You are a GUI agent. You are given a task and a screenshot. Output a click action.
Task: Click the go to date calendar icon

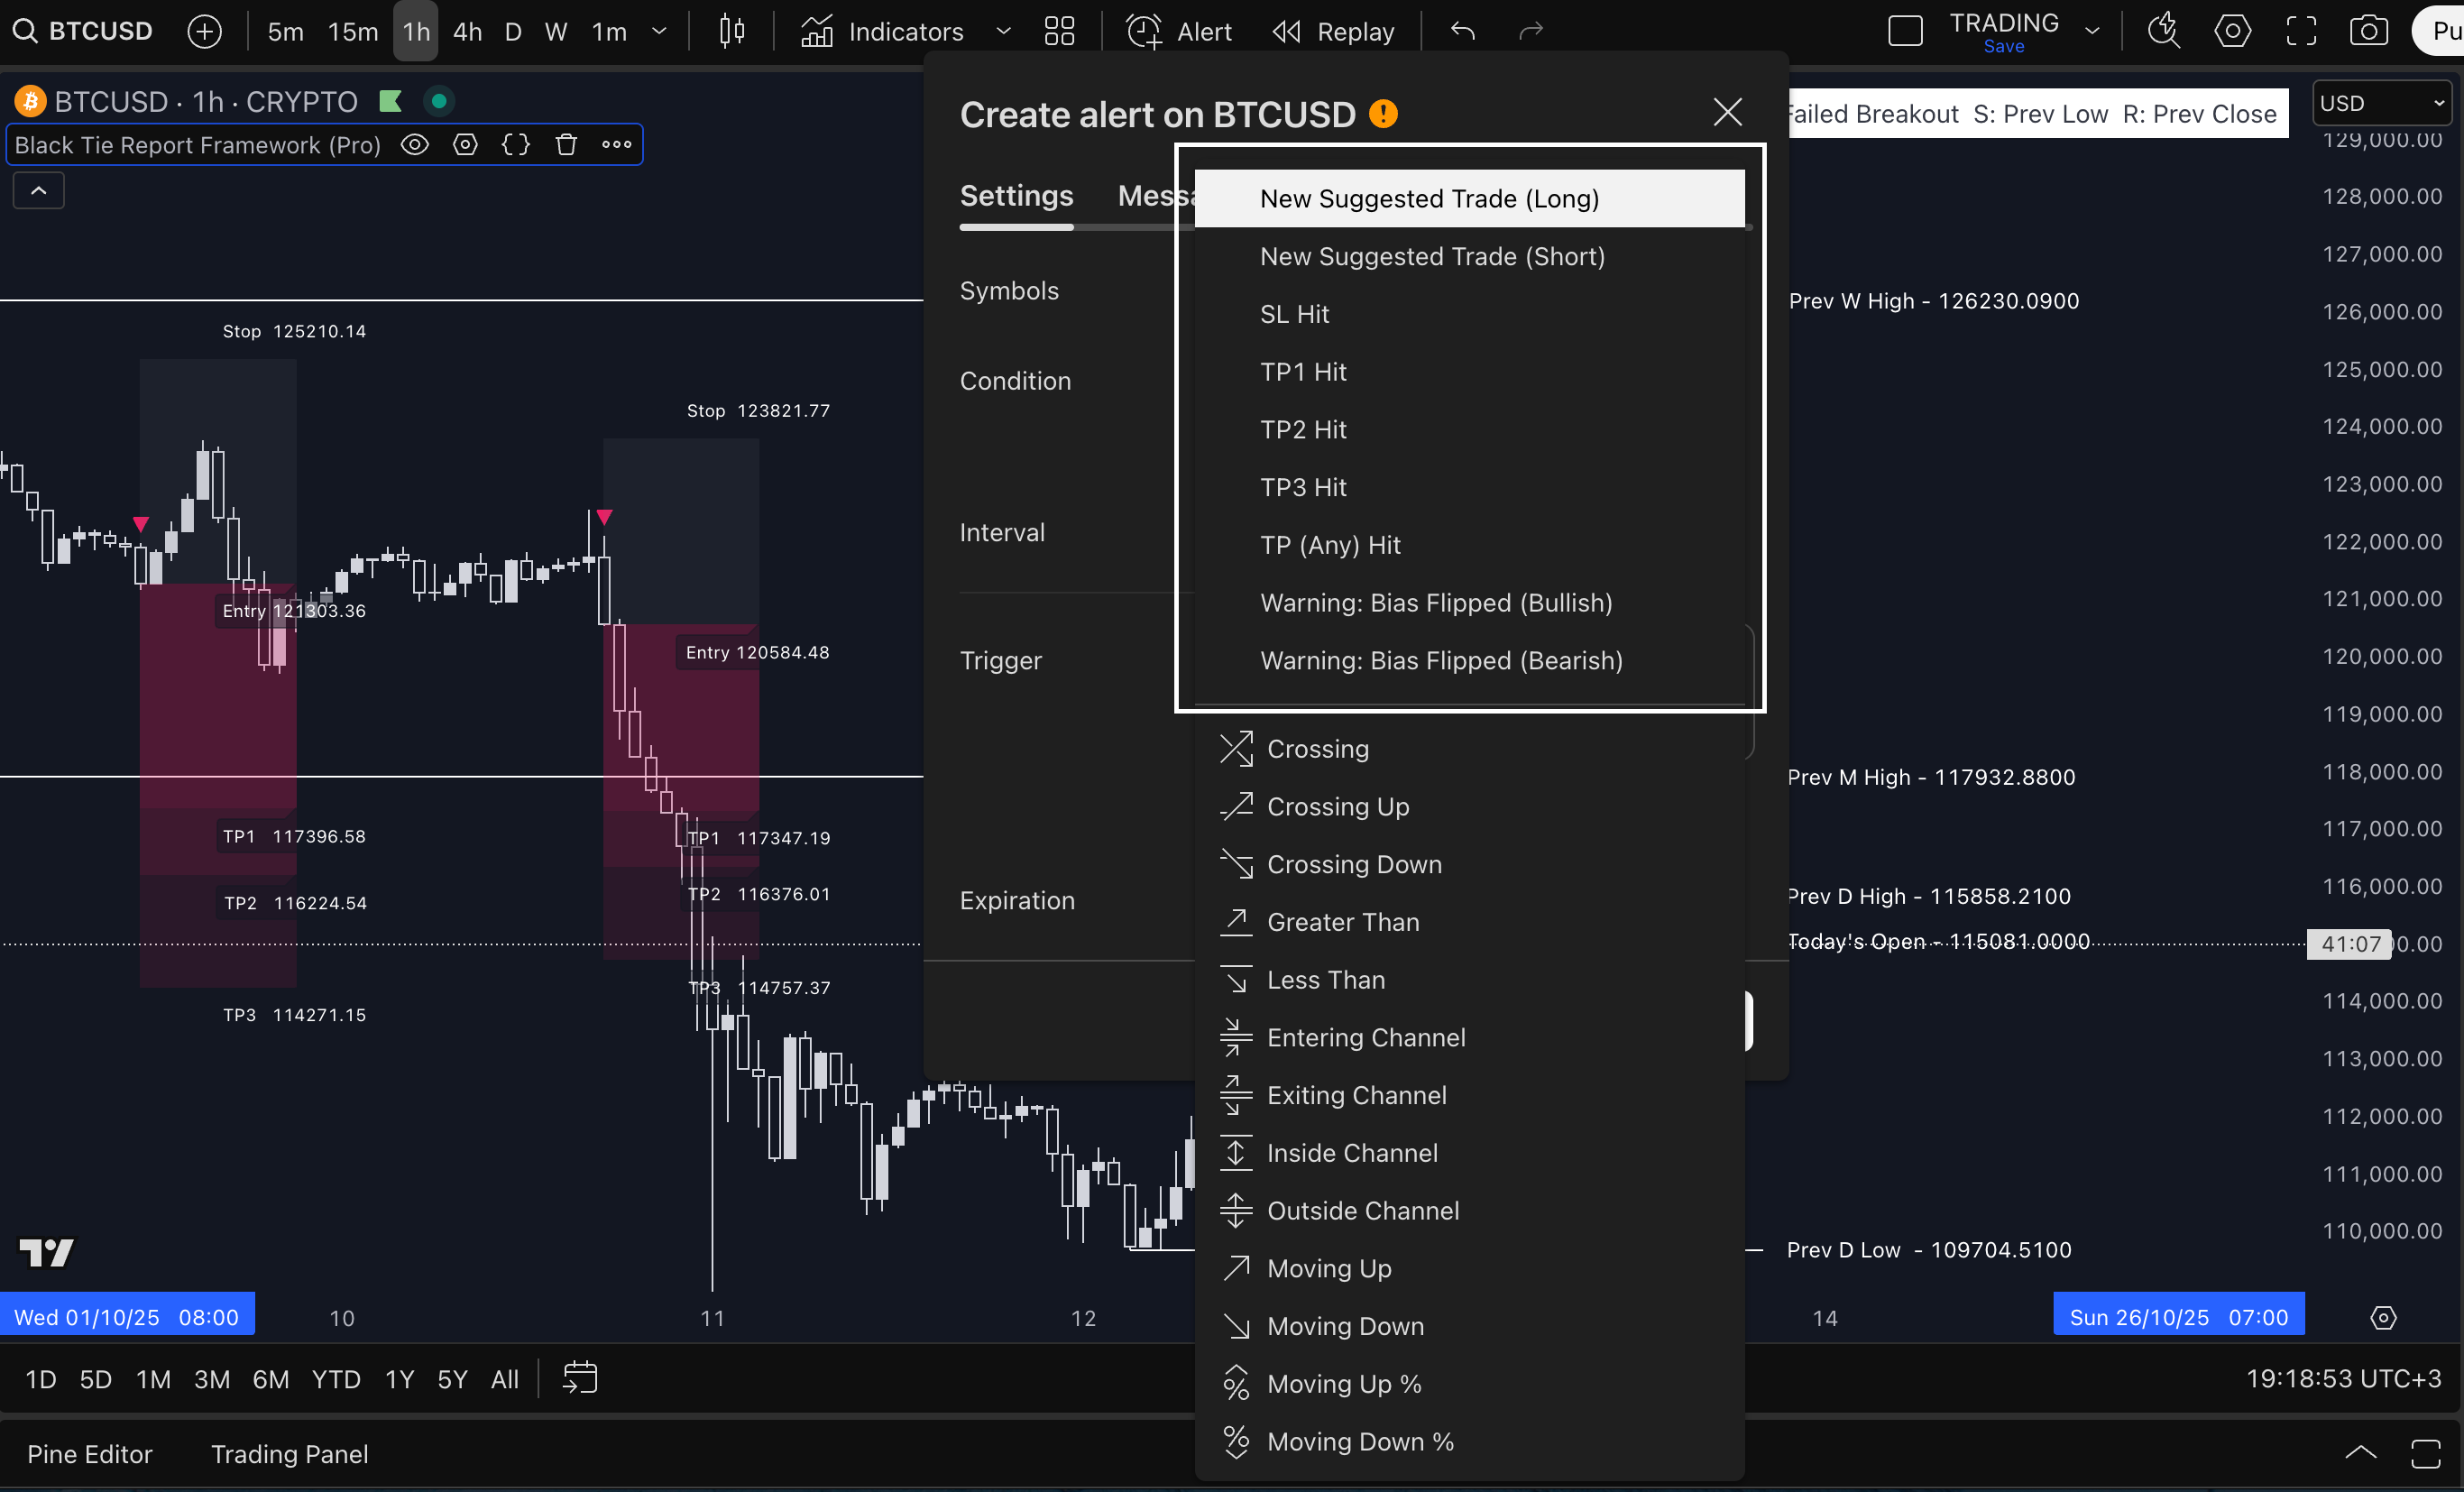pyautogui.click(x=579, y=1378)
